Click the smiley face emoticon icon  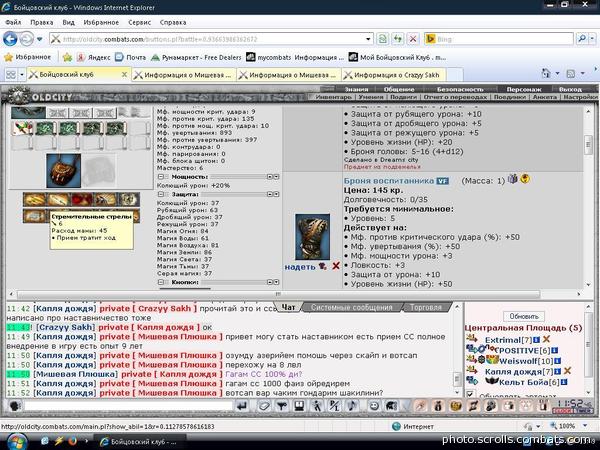(x=374, y=406)
